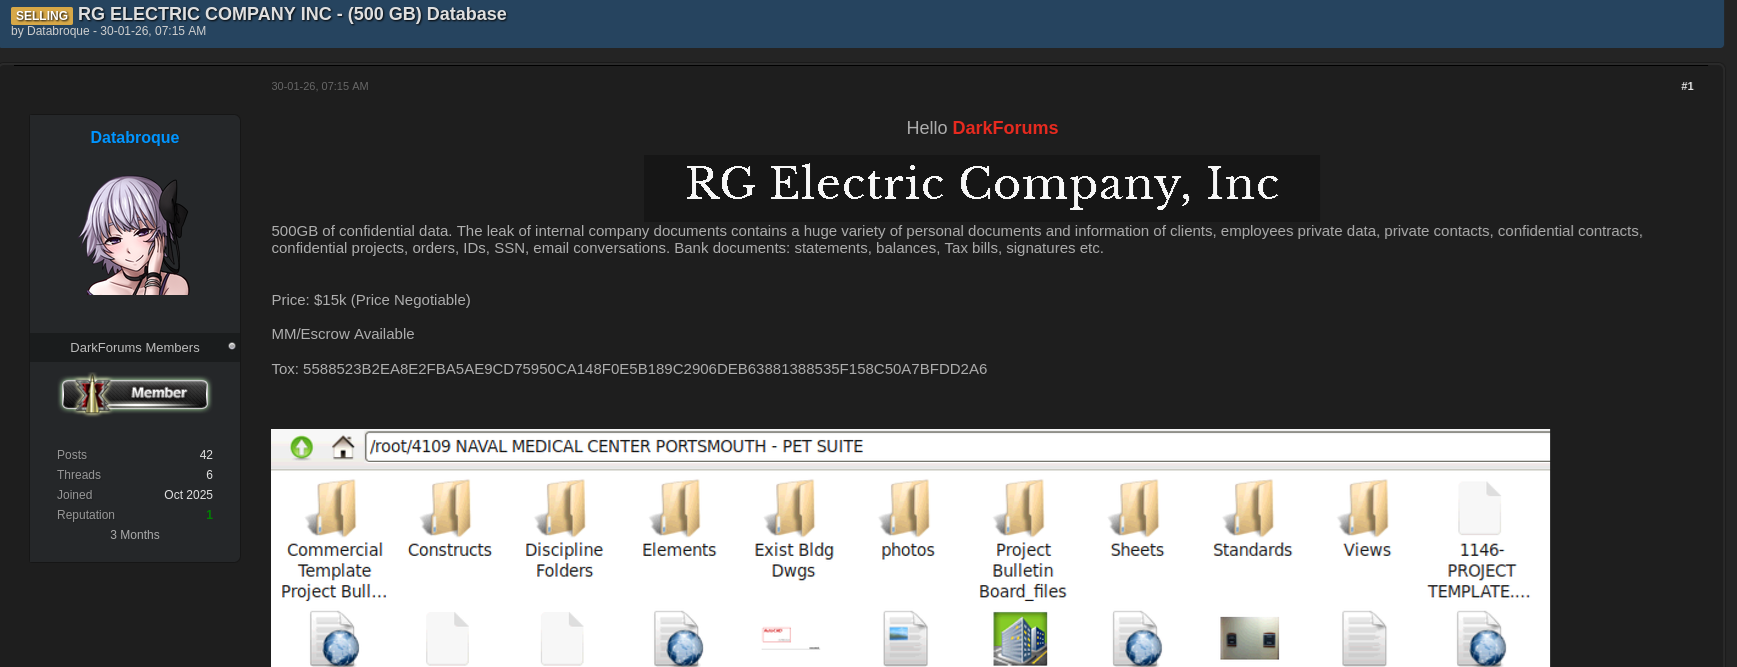Click the Joined Oct 2025 value
This screenshot has width=1737, height=667.
(188, 495)
